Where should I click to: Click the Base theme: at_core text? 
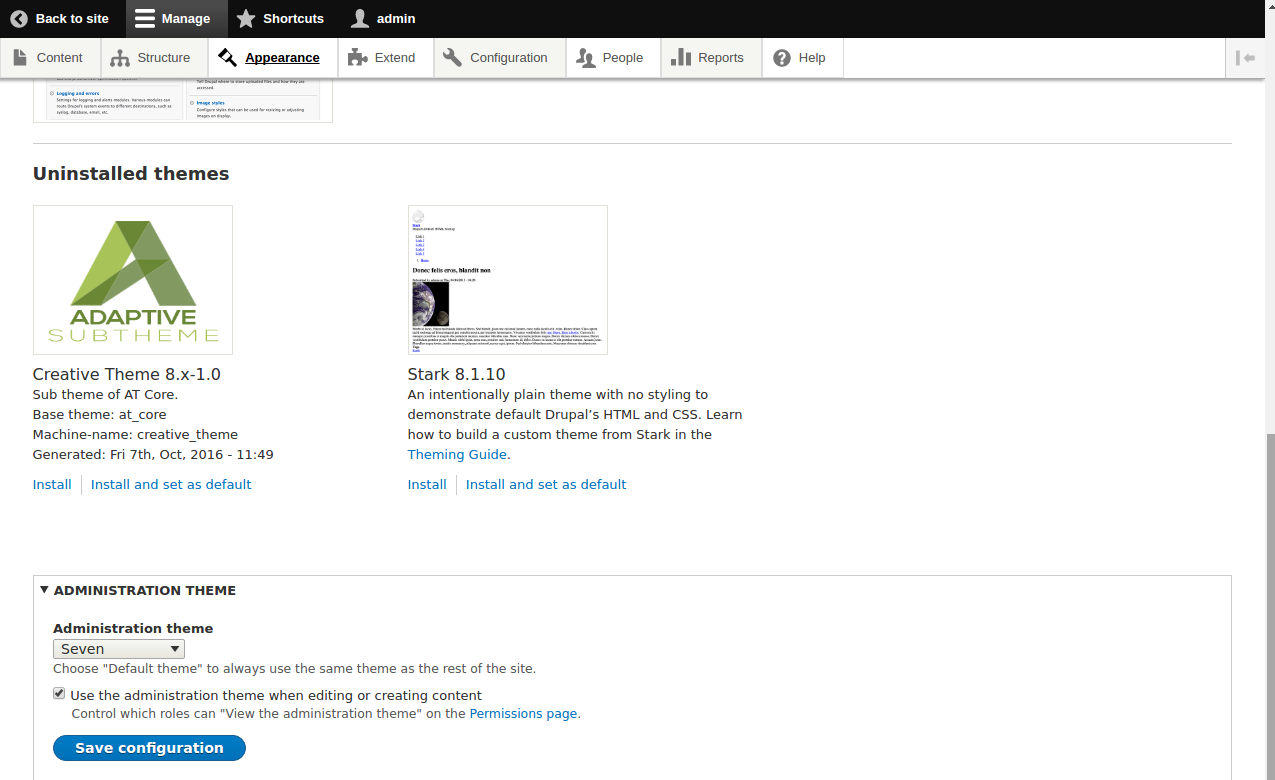coord(100,414)
